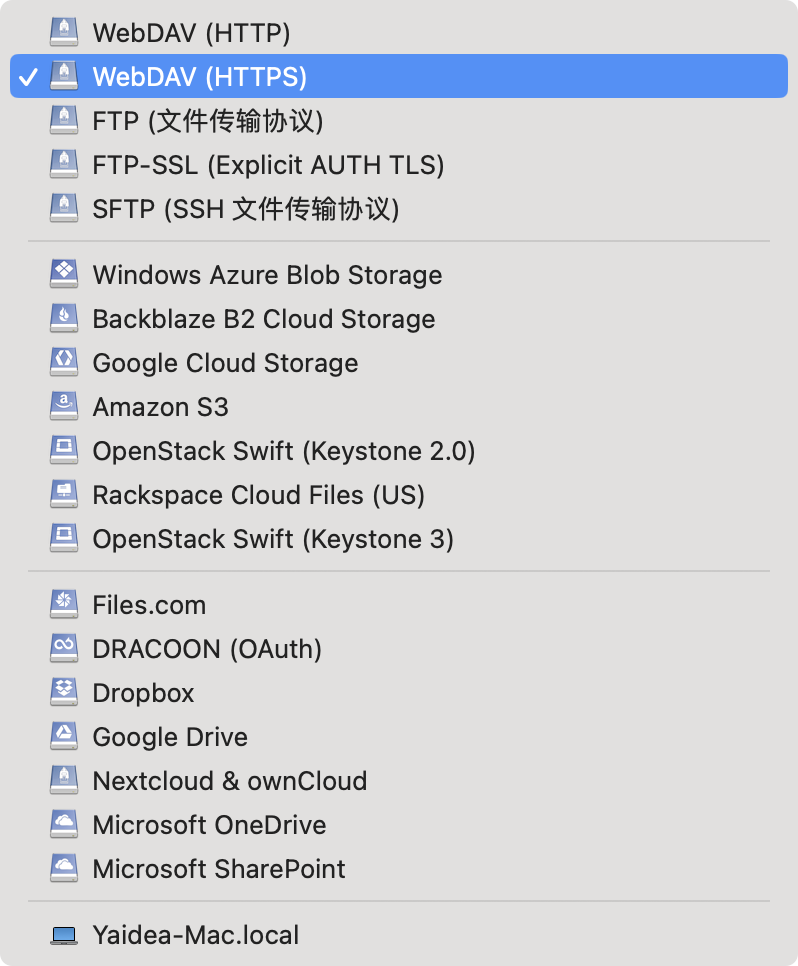Click the Google Drive icon
798x966 pixels.
(x=64, y=736)
